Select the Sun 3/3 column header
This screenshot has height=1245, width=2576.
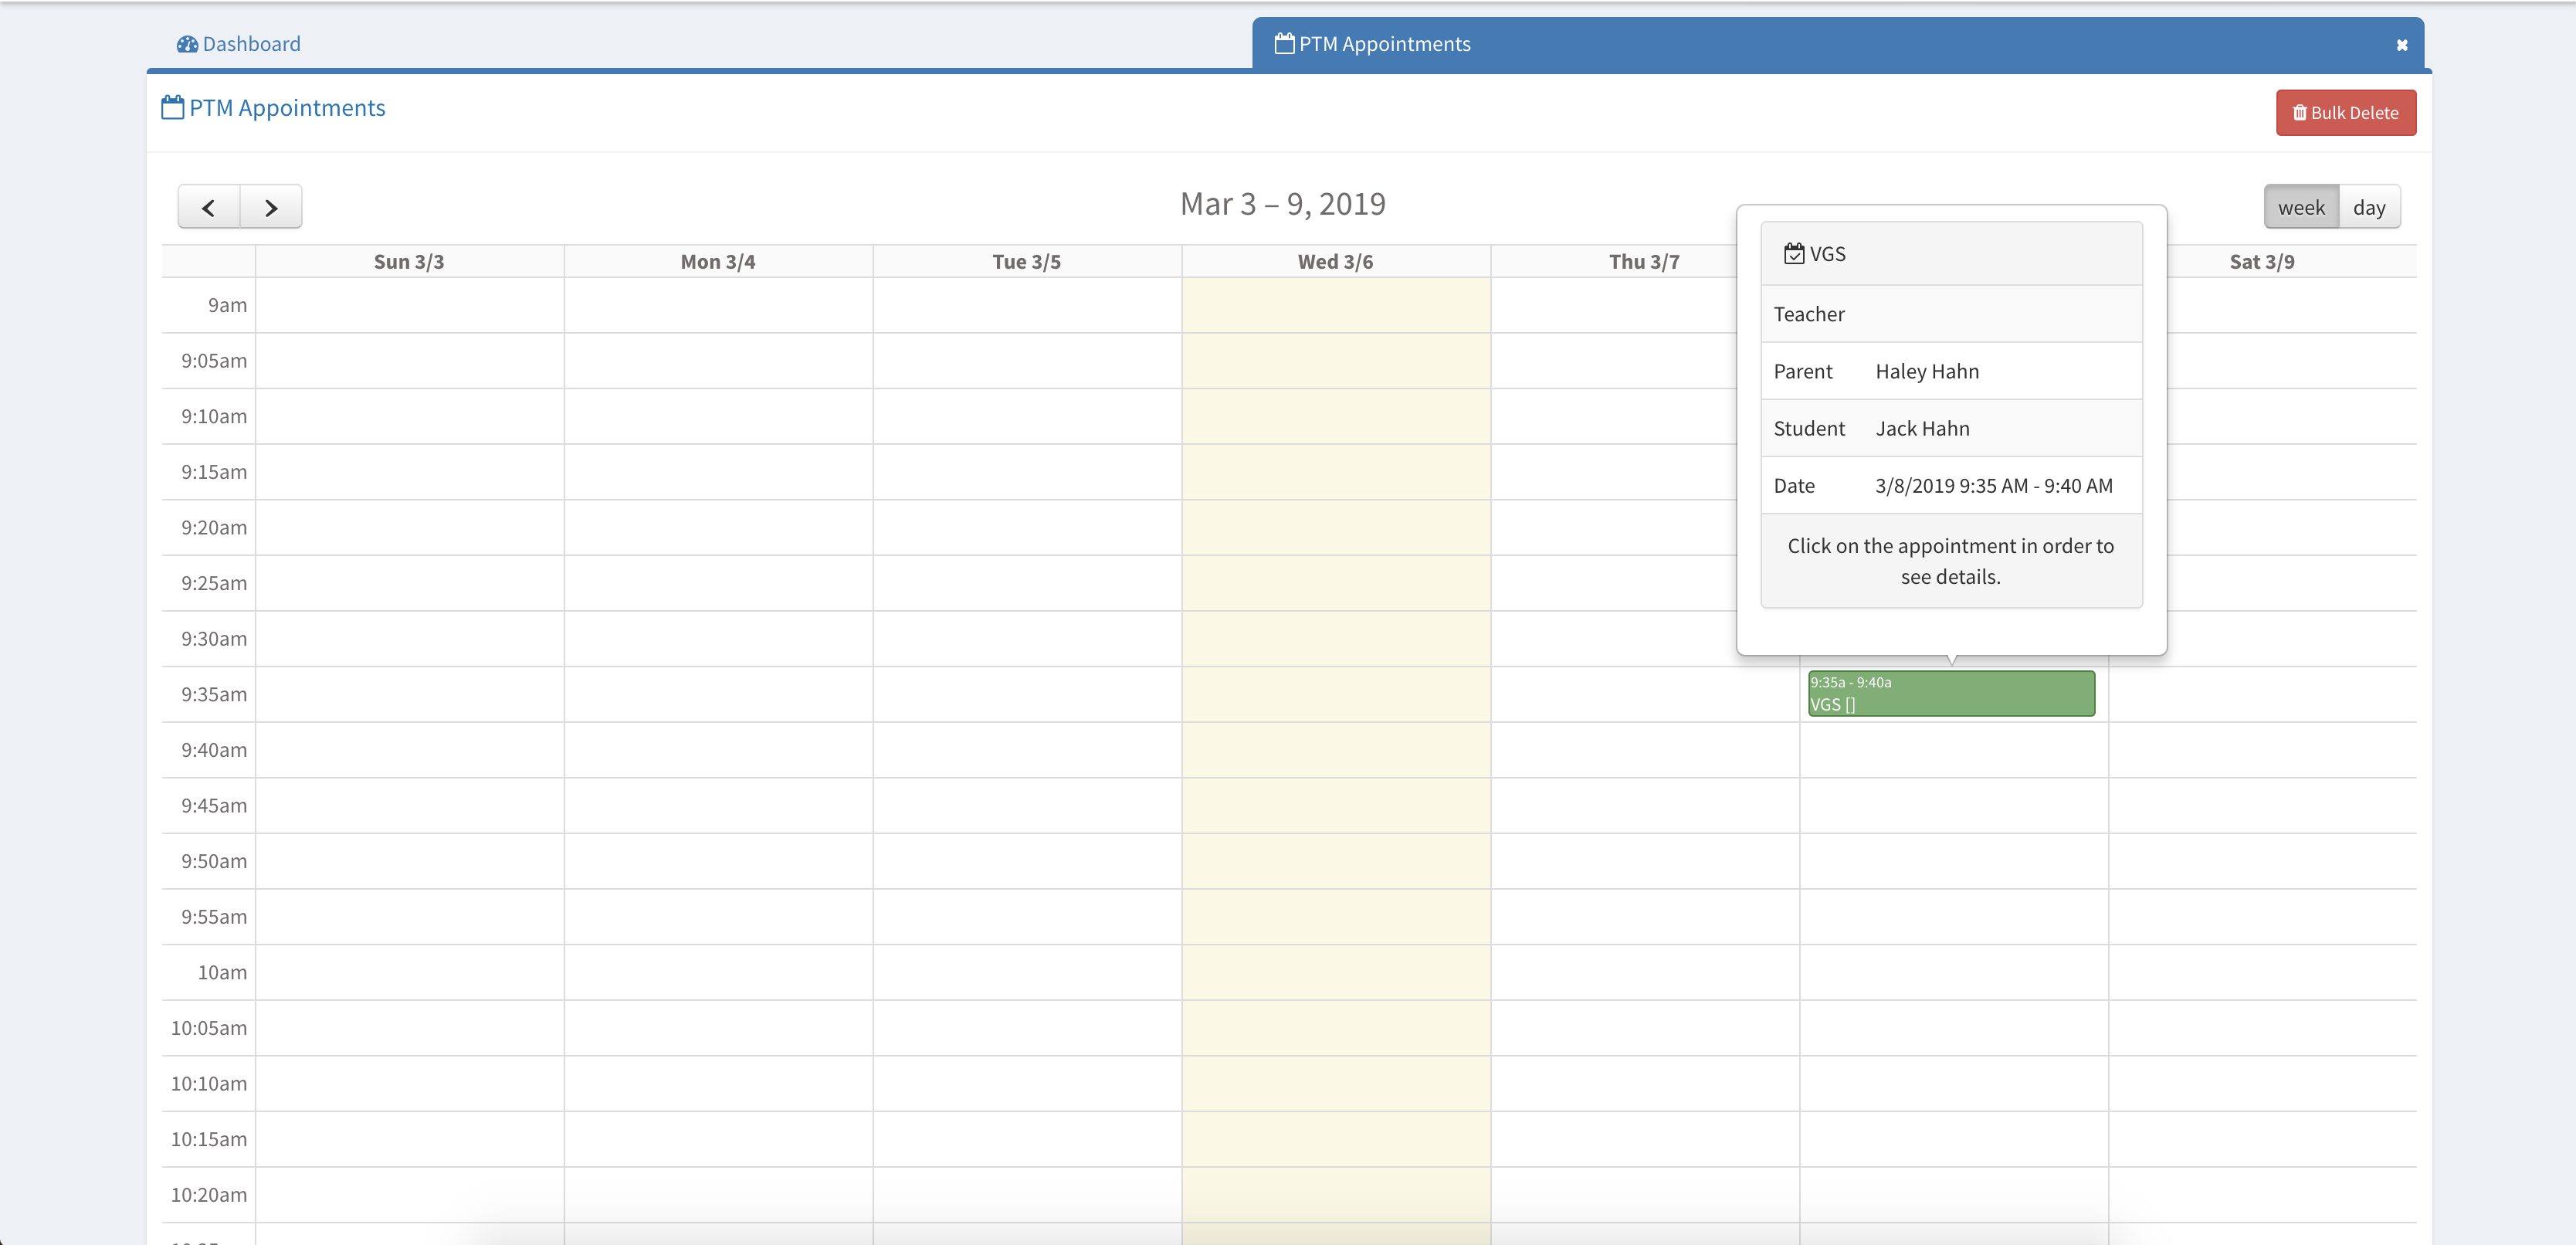click(409, 262)
